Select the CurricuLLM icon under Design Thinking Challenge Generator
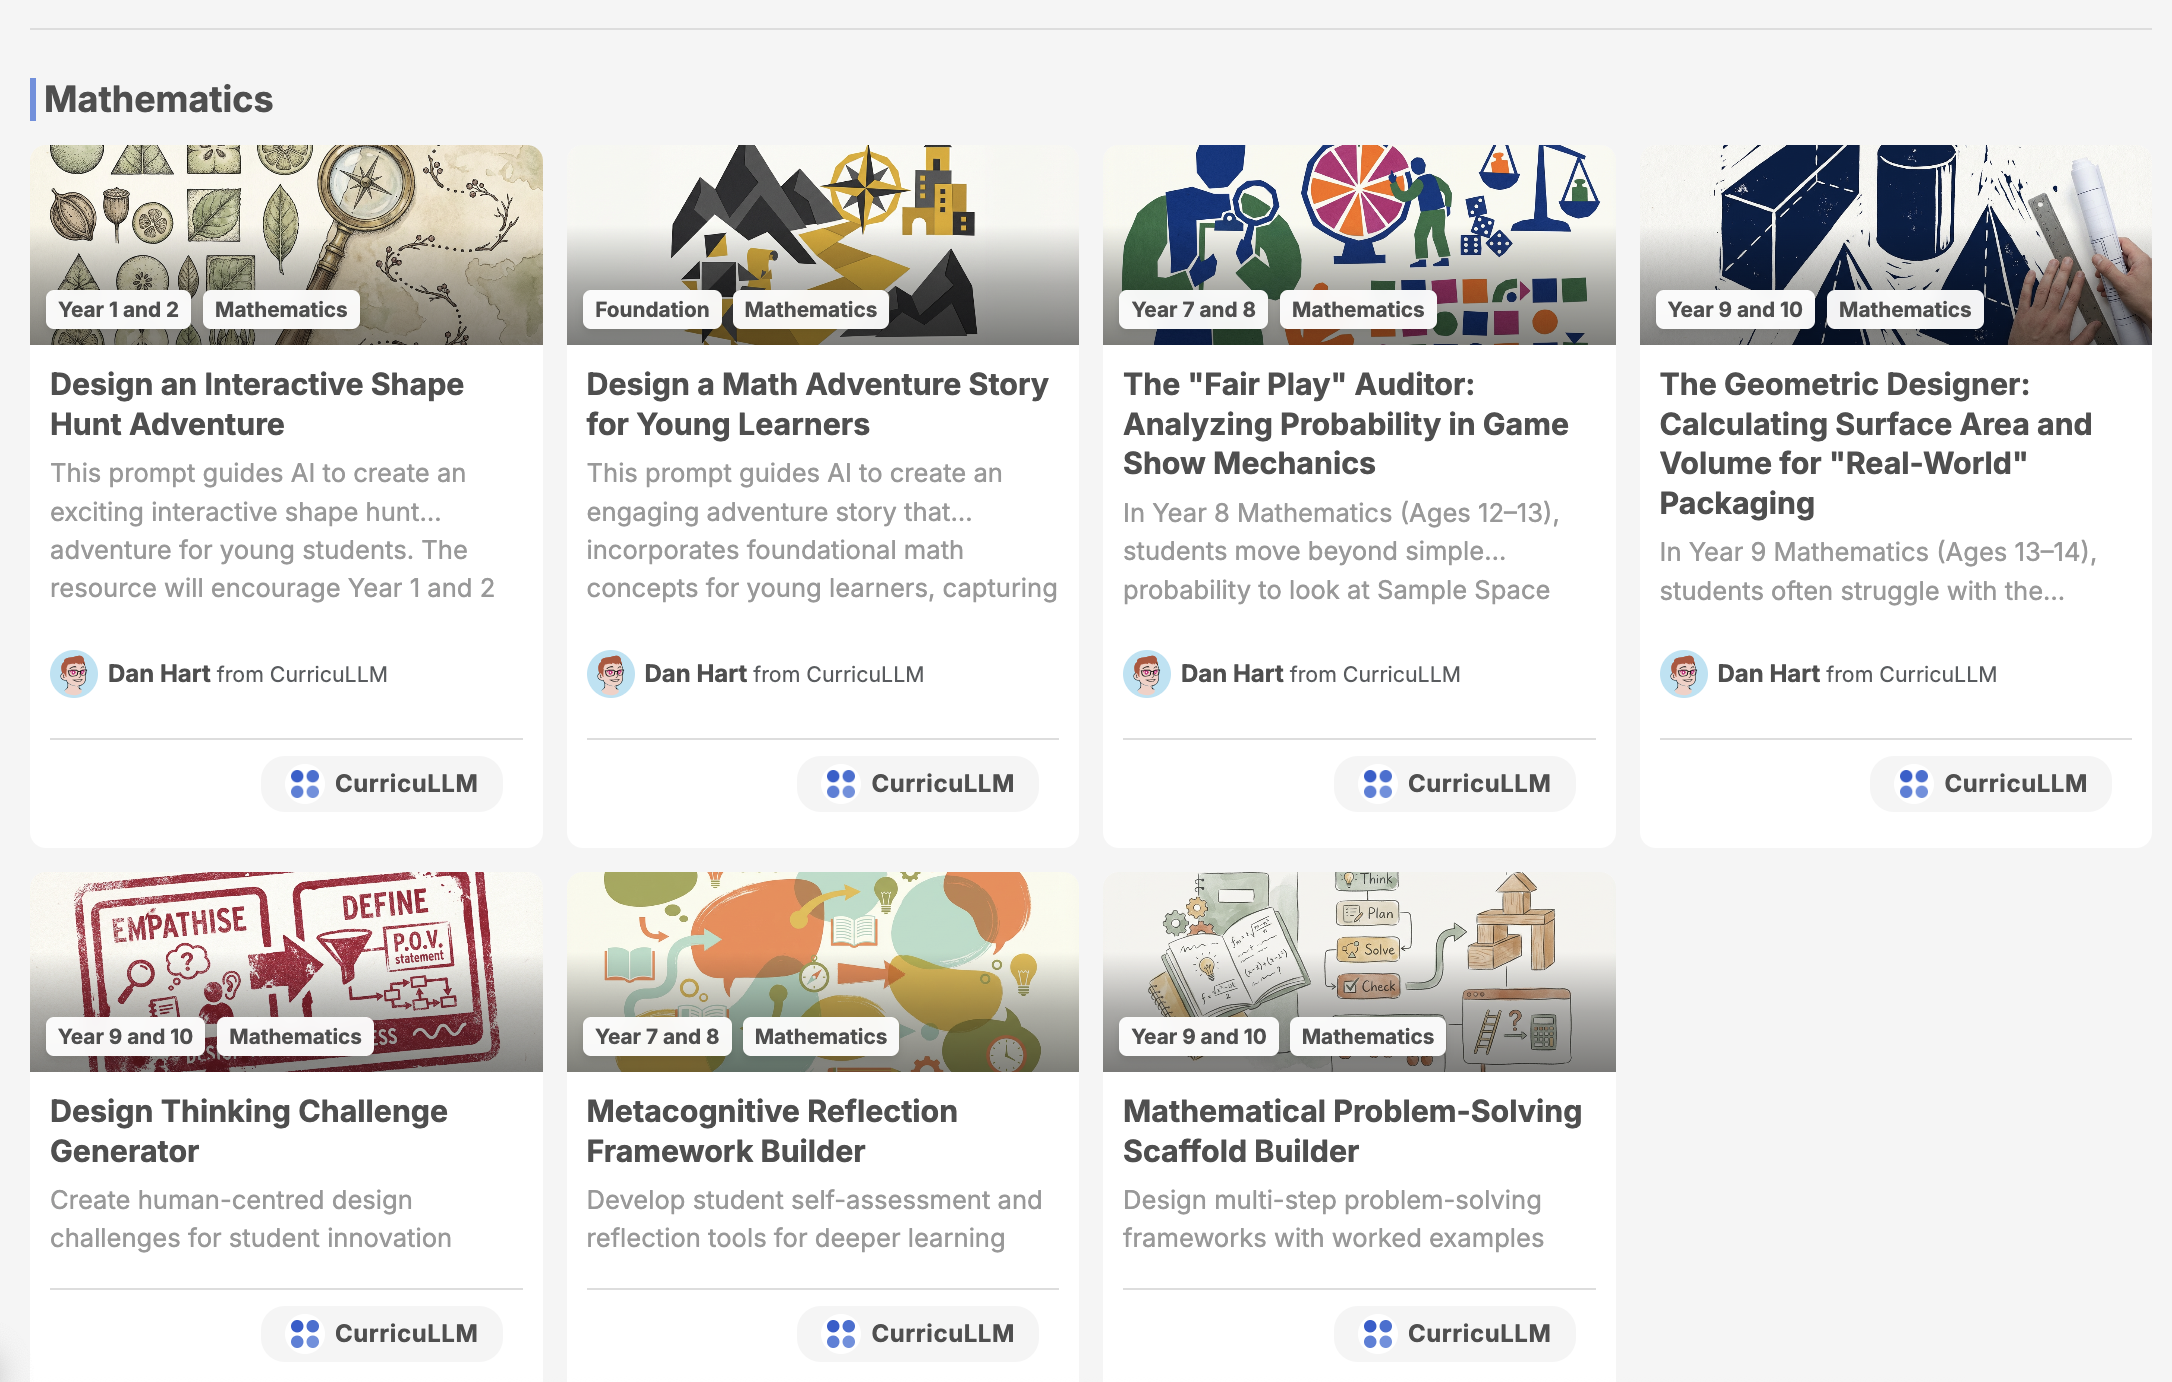Image resolution: width=2172 pixels, height=1382 pixels. pyautogui.click(x=306, y=1333)
